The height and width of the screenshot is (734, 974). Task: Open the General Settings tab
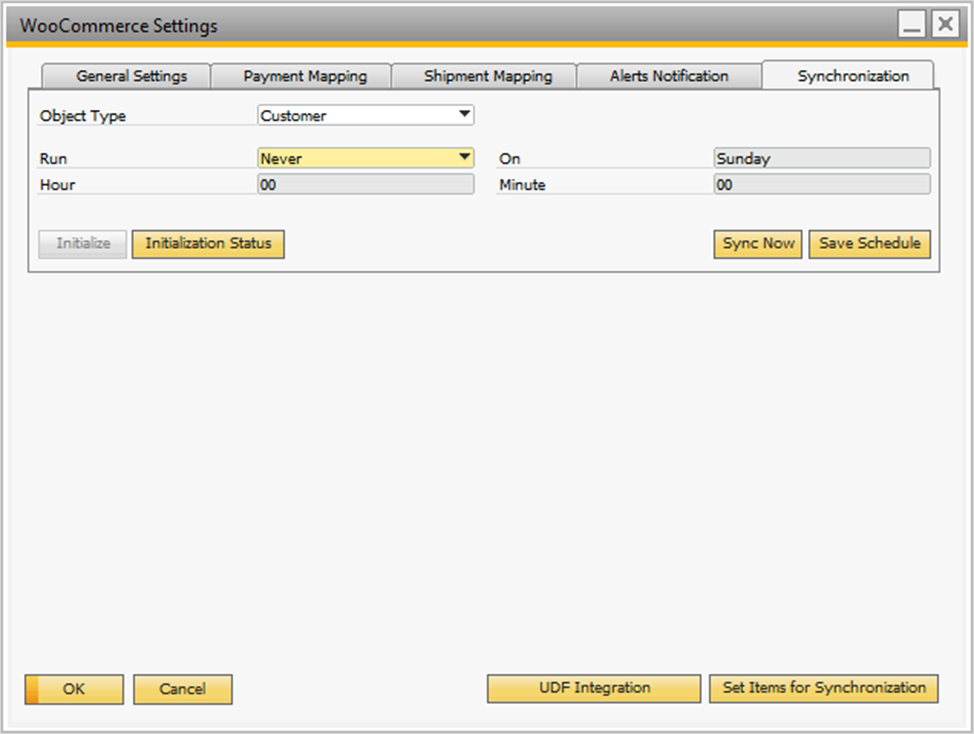[131, 76]
